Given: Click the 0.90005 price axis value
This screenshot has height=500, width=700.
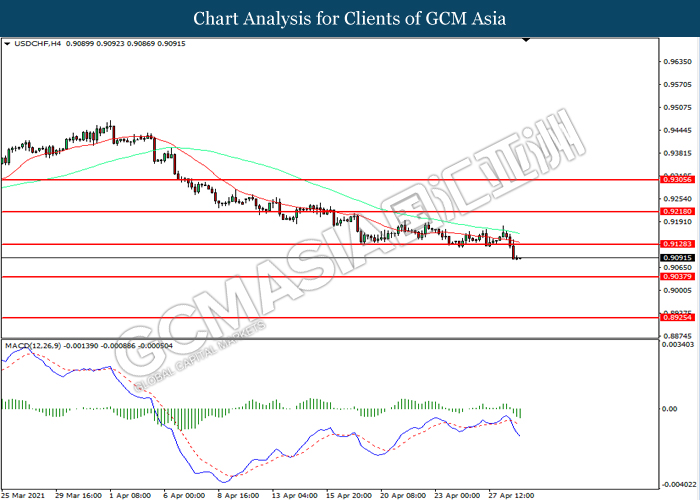Looking at the screenshot, I should tap(677, 290).
